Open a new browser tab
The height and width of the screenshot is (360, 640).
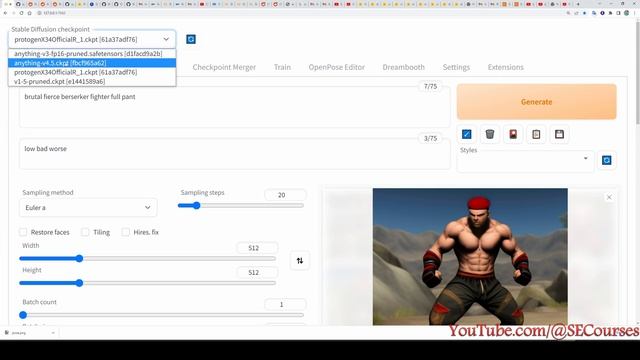click(578, 4)
